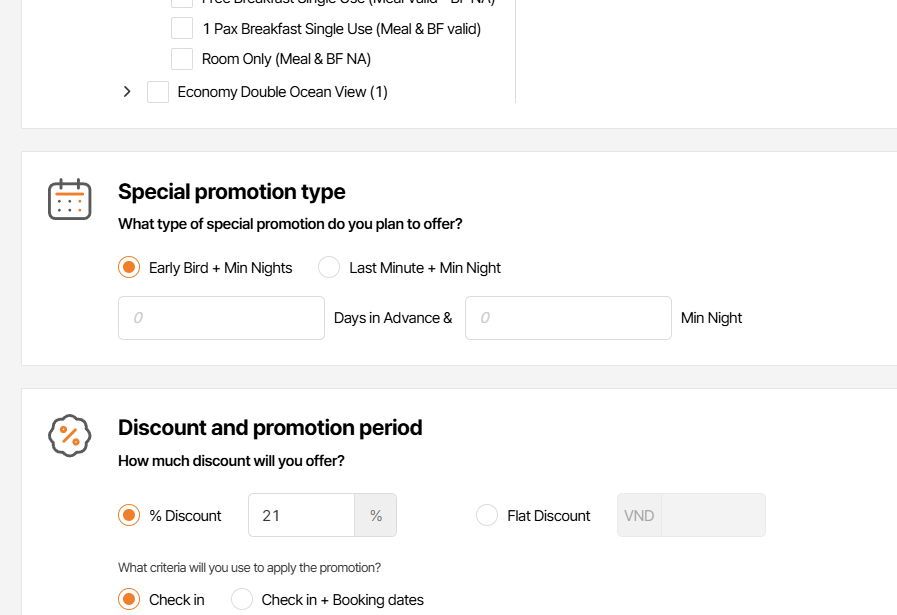This screenshot has height=615, width=897.
Task: Click the calendar icon beside Special promotion type
Action: [70, 199]
